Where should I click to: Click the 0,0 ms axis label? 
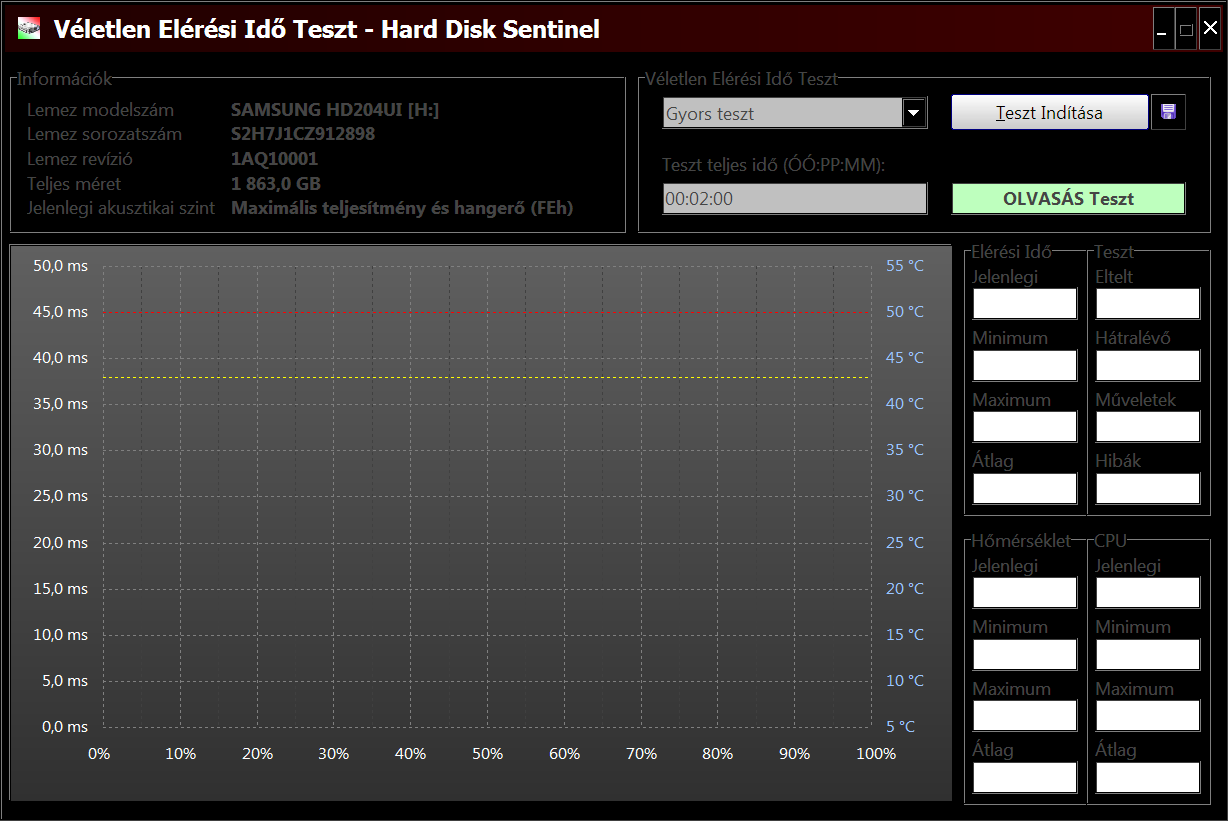click(x=65, y=727)
